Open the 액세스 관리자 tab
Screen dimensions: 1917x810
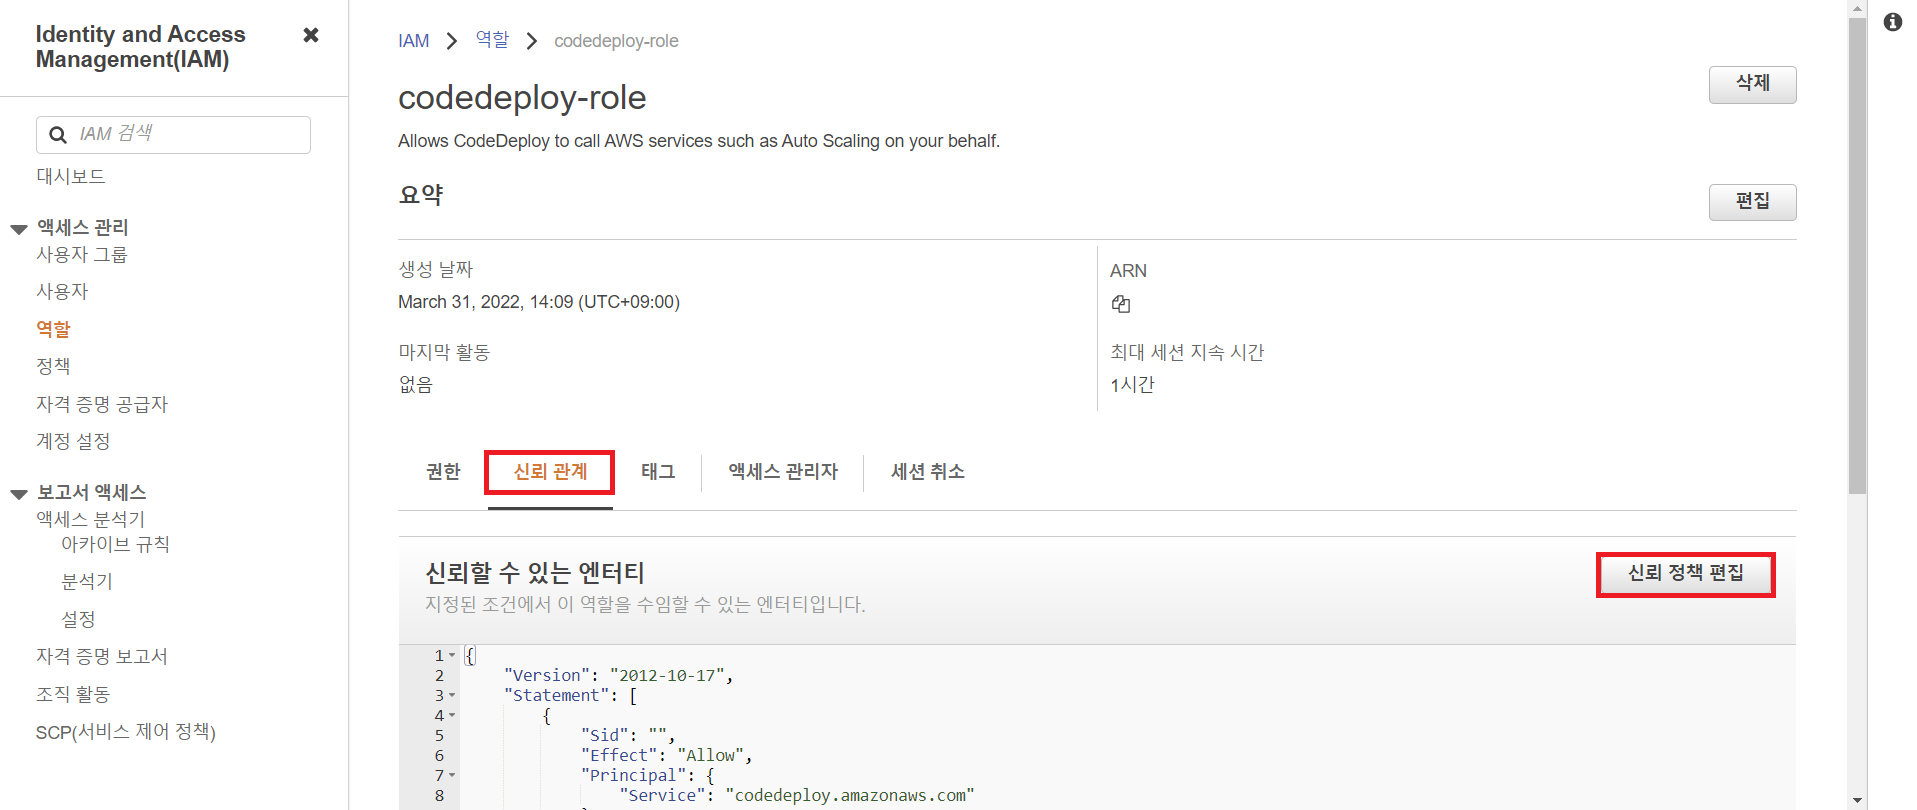(783, 472)
